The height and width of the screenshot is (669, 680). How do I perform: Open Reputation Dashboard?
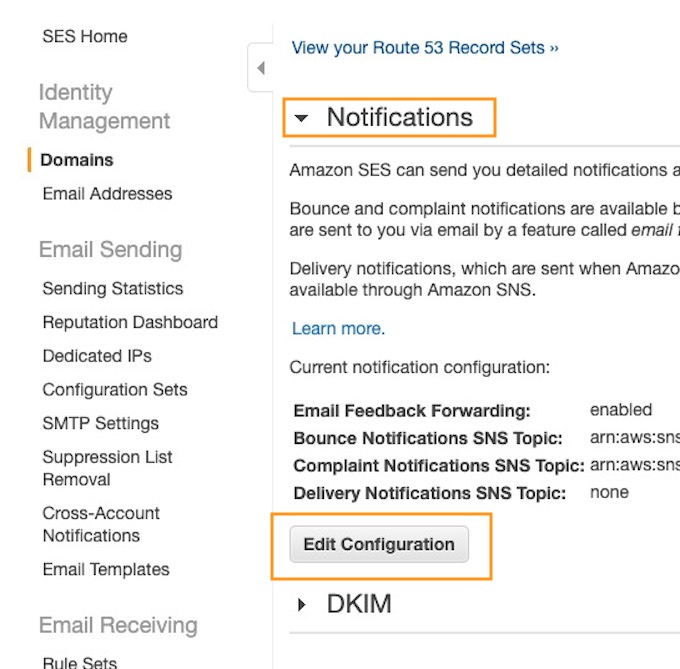pyautogui.click(x=130, y=323)
